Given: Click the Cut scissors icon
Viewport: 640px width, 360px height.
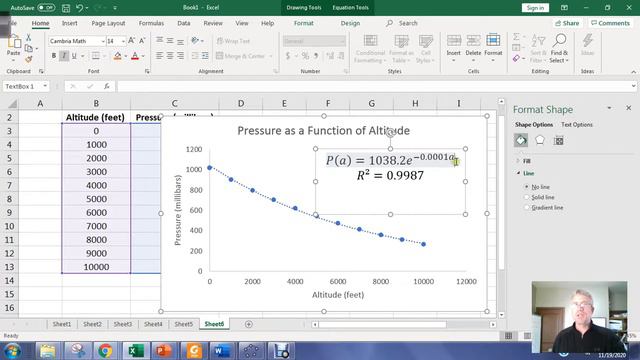Looking at the screenshot, I should [x=29, y=38].
